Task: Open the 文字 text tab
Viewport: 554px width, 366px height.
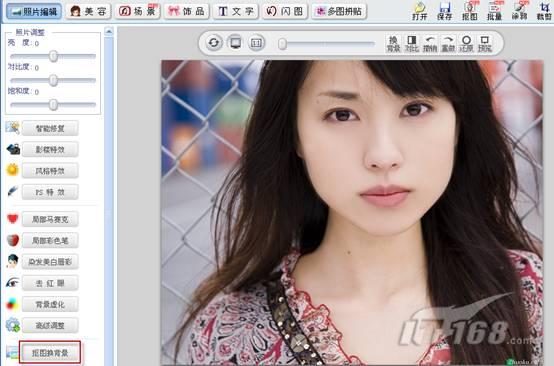Action: 236,11
